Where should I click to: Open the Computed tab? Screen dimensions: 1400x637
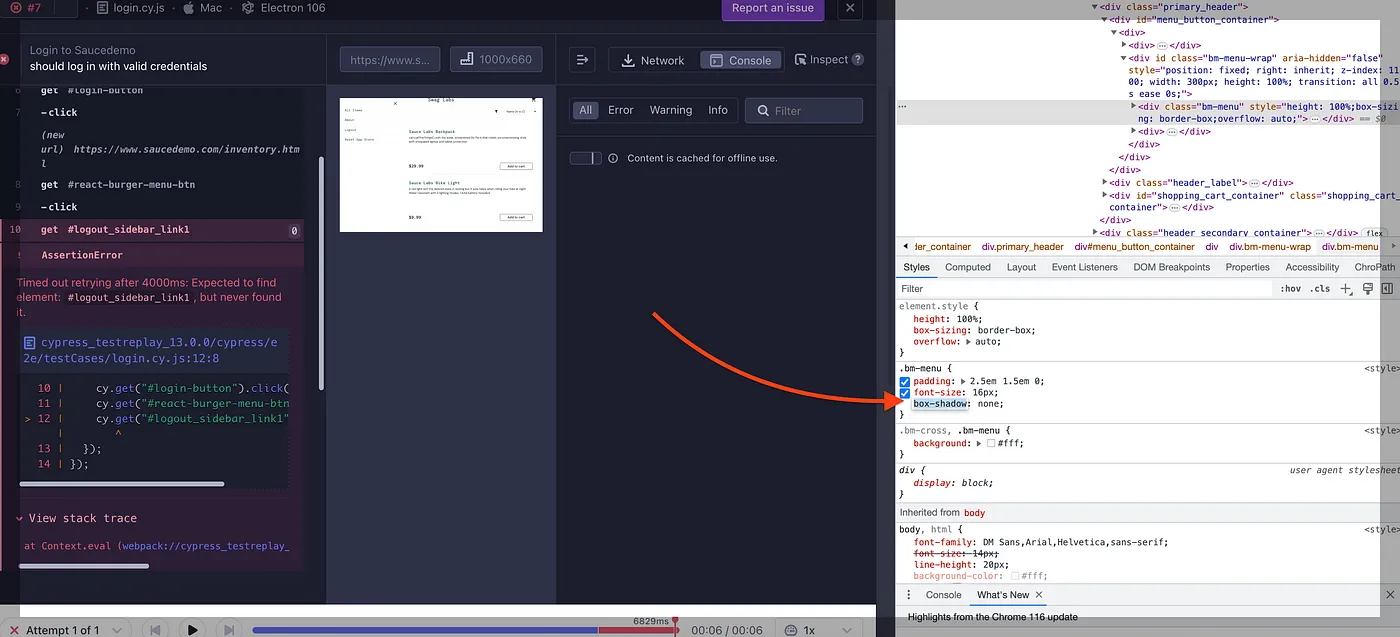click(x=968, y=267)
